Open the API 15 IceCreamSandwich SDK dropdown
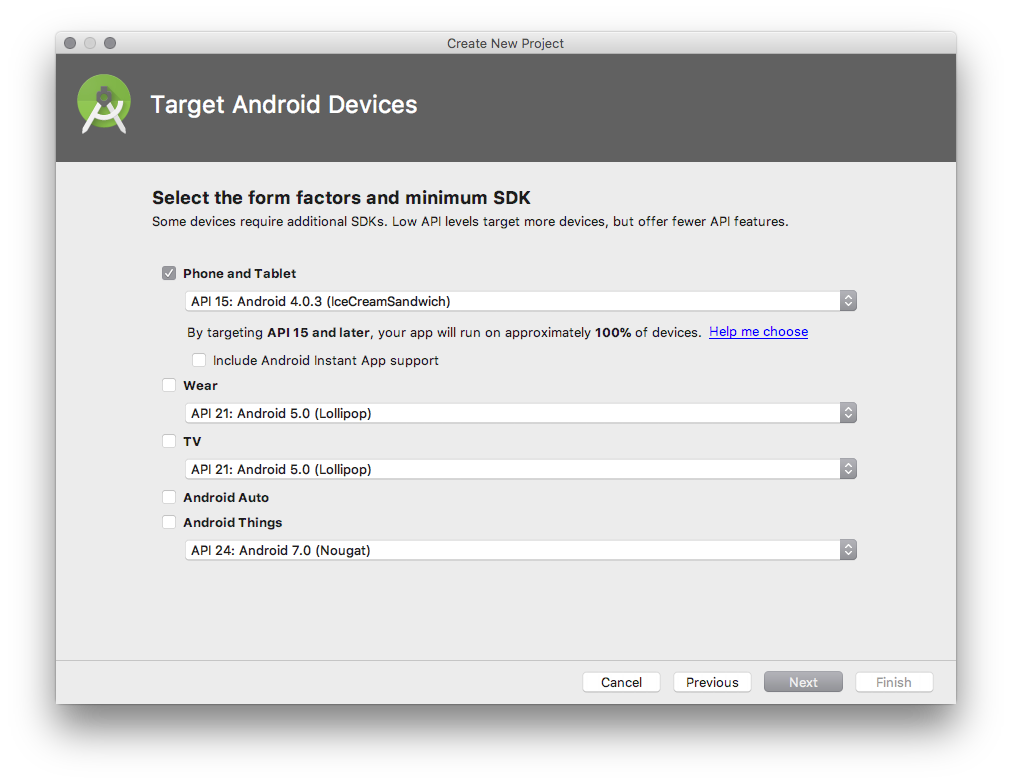Image resolution: width=1012 pixels, height=784 pixels. click(x=521, y=301)
